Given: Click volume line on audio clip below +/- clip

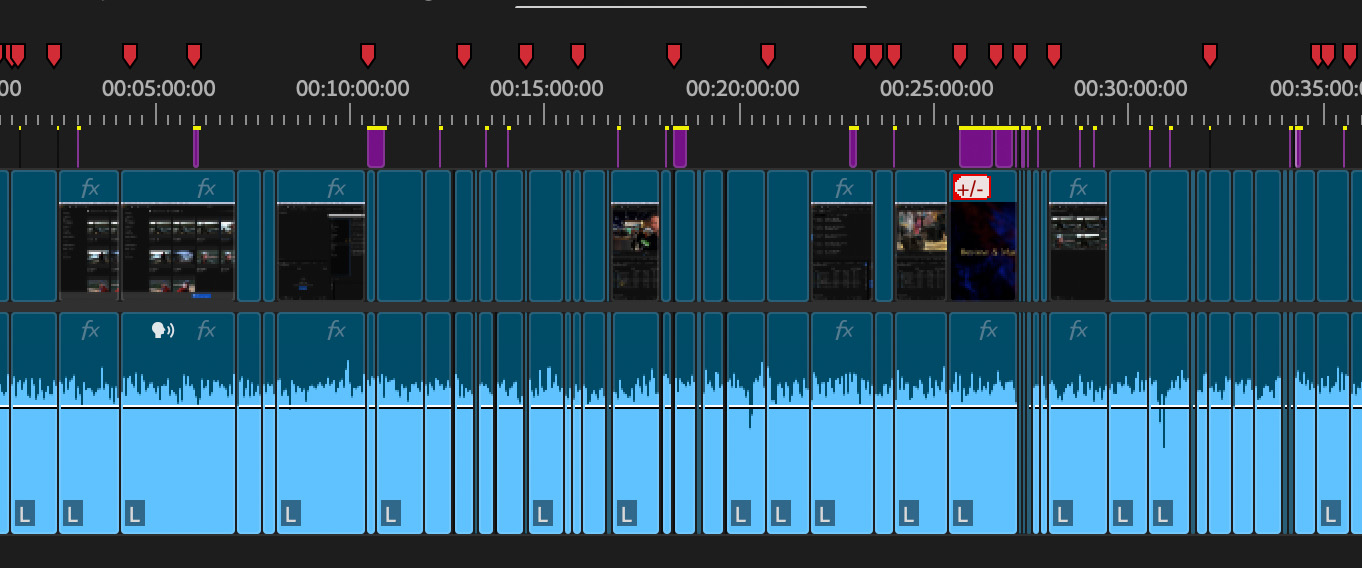Looking at the screenshot, I should 983,407.
